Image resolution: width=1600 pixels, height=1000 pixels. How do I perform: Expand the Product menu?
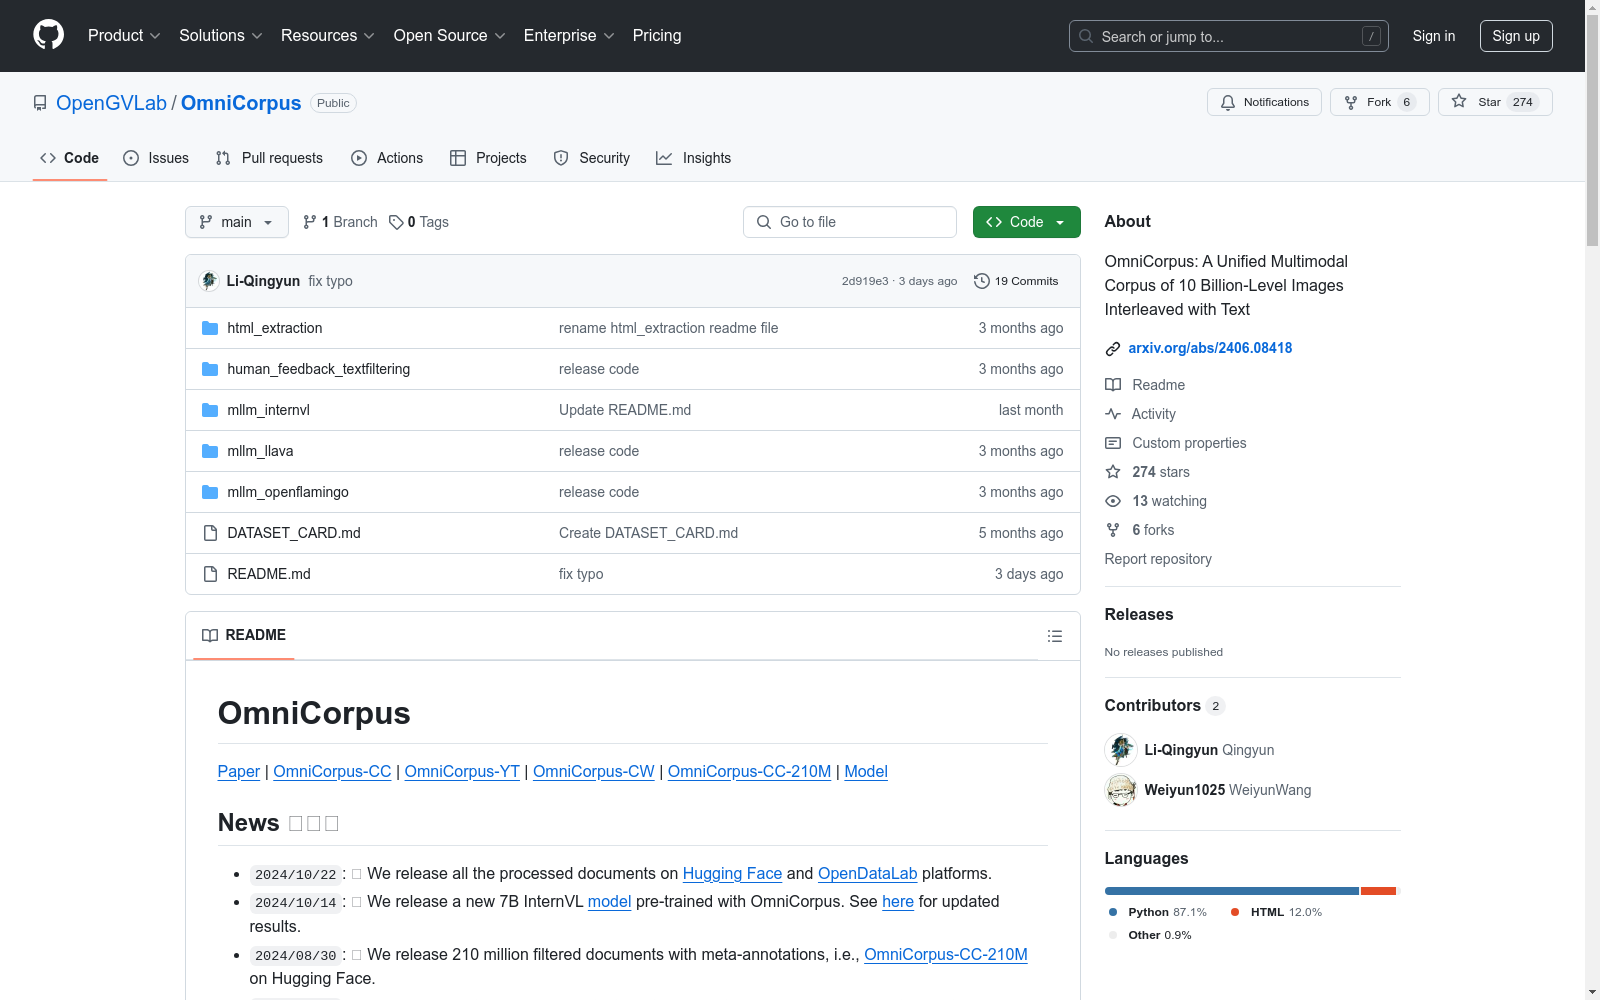coord(124,35)
